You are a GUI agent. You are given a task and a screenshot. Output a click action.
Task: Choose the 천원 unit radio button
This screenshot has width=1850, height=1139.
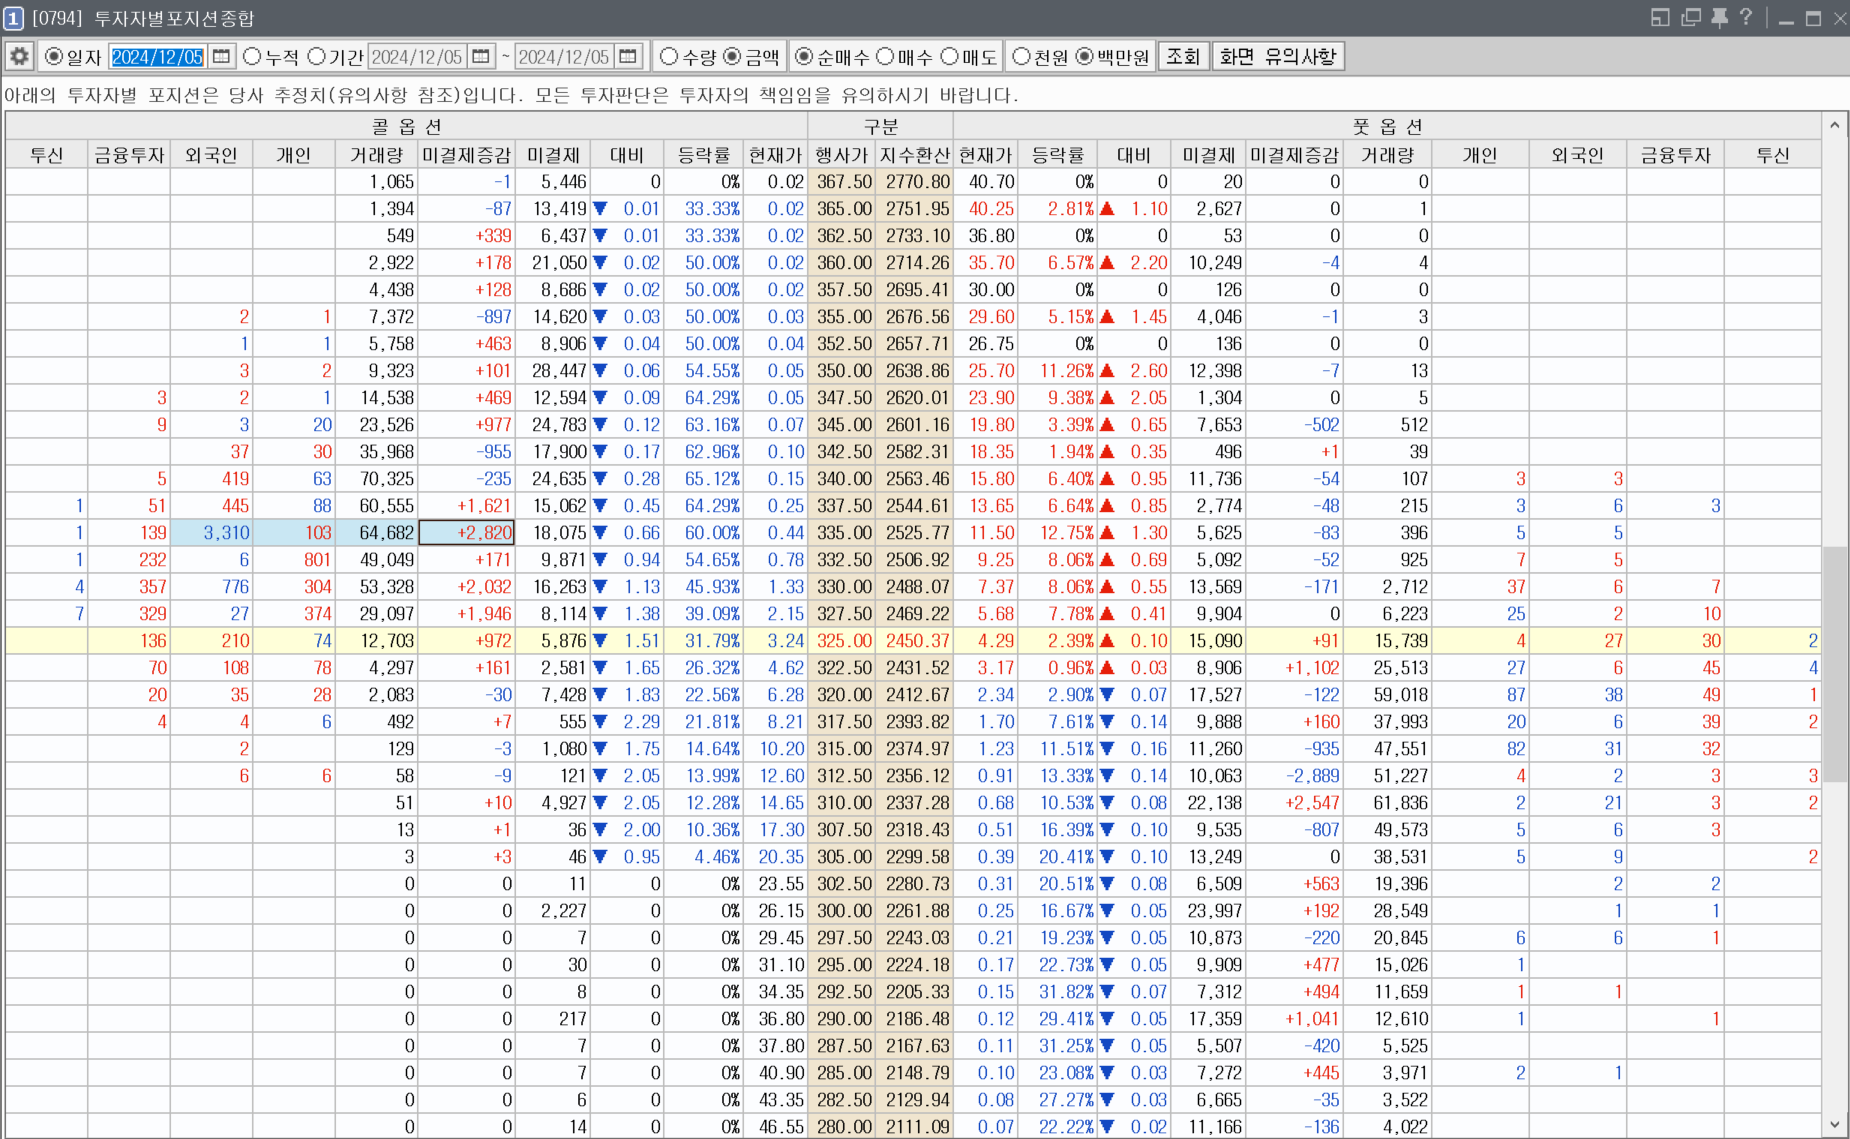[x=1021, y=57]
